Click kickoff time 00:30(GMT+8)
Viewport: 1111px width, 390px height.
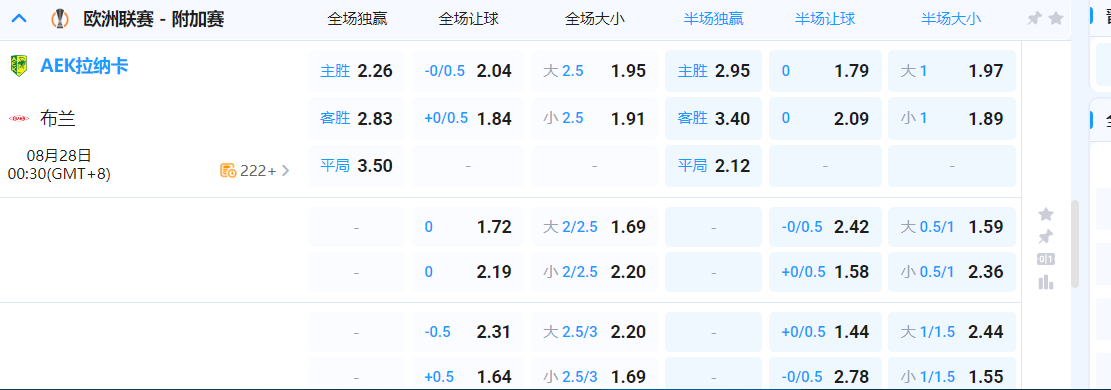pyautogui.click(x=60, y=174)
